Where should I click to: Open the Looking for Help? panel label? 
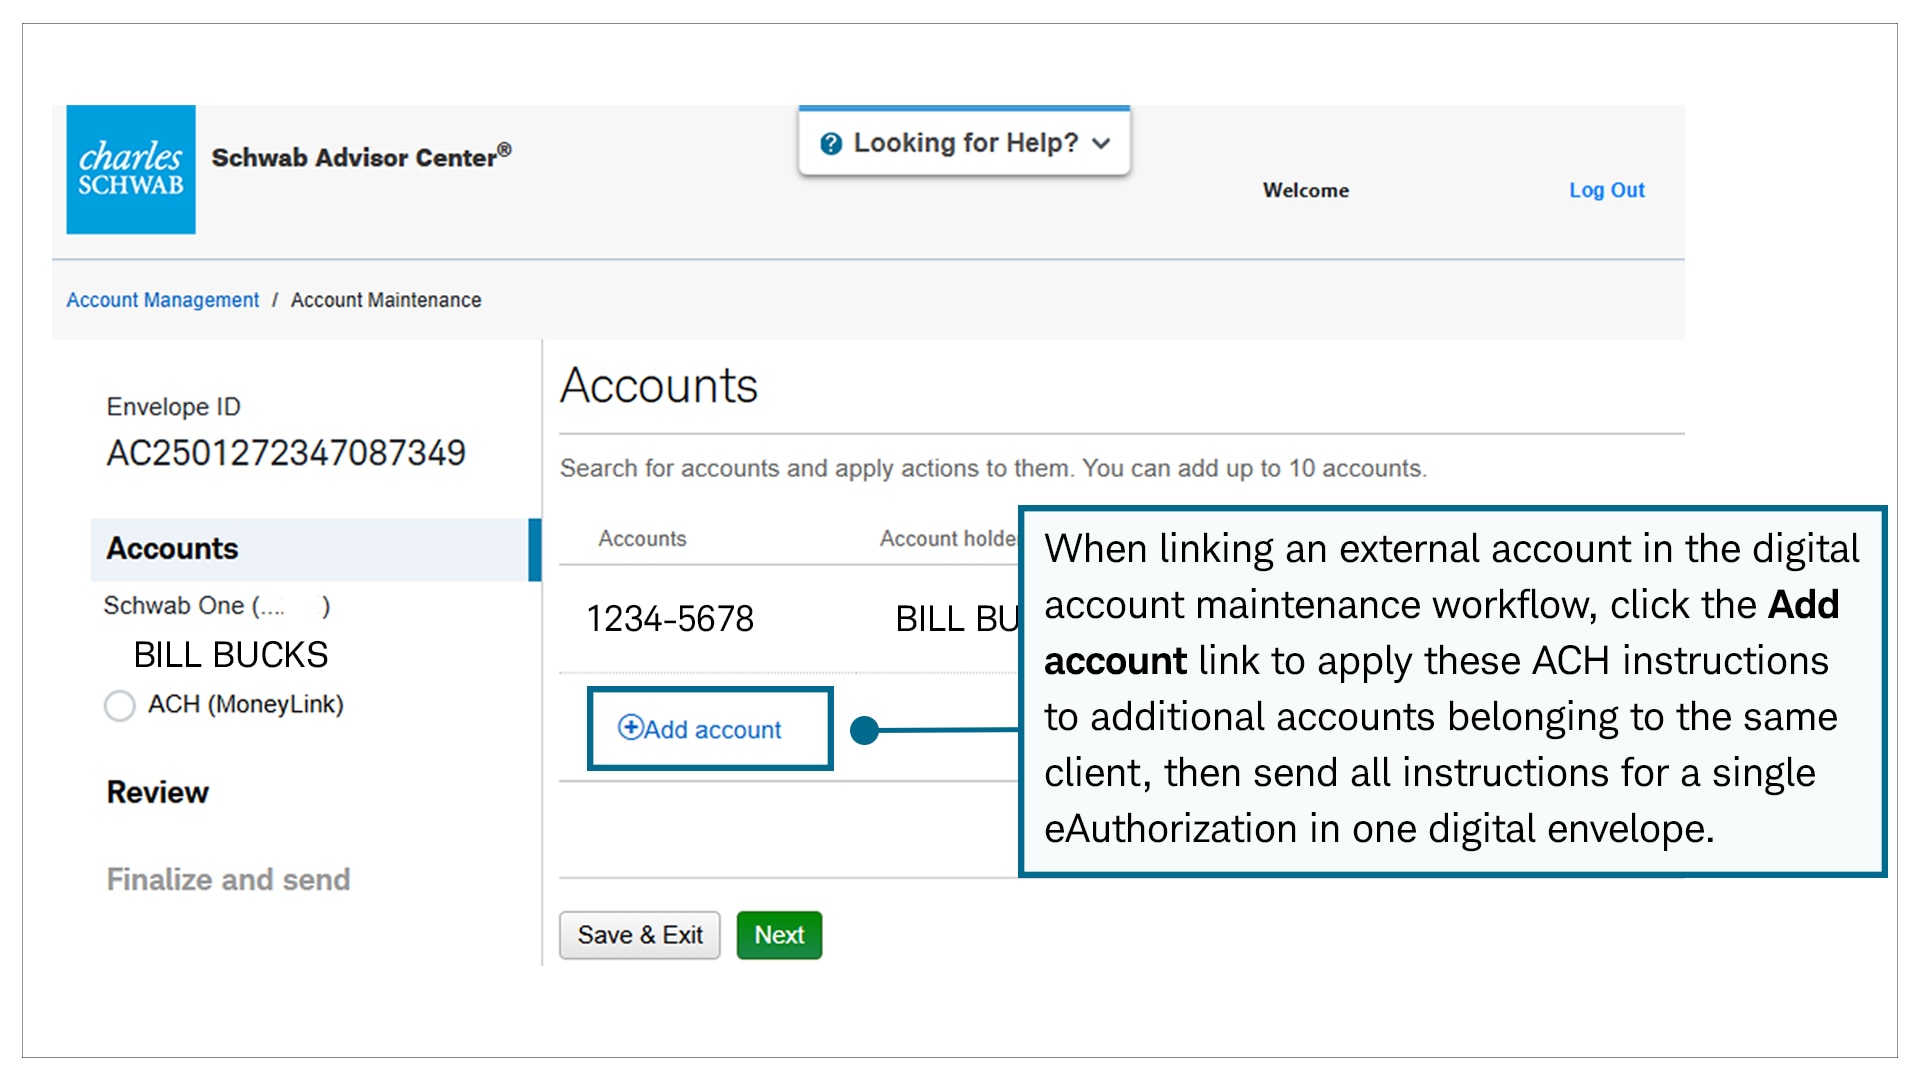(x=965, y=143)
